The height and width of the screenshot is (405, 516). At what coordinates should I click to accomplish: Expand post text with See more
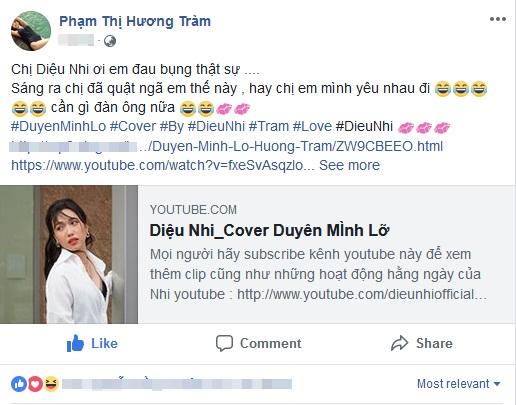[349, 165]
